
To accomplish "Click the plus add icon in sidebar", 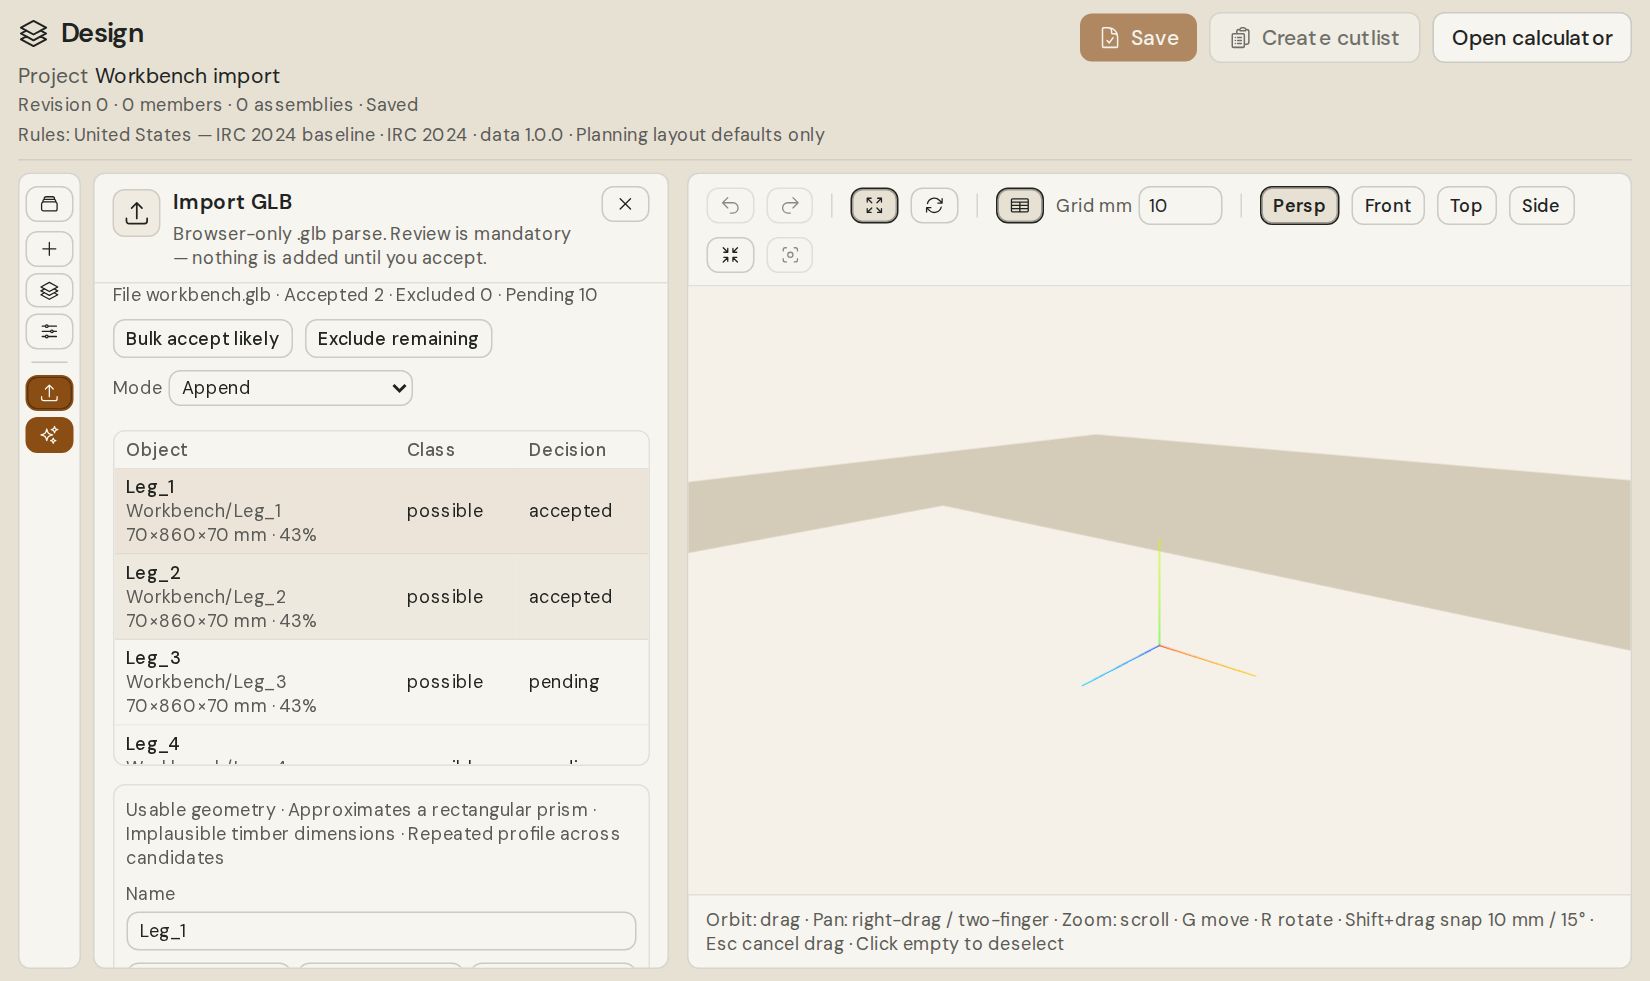I will [49, 249].
